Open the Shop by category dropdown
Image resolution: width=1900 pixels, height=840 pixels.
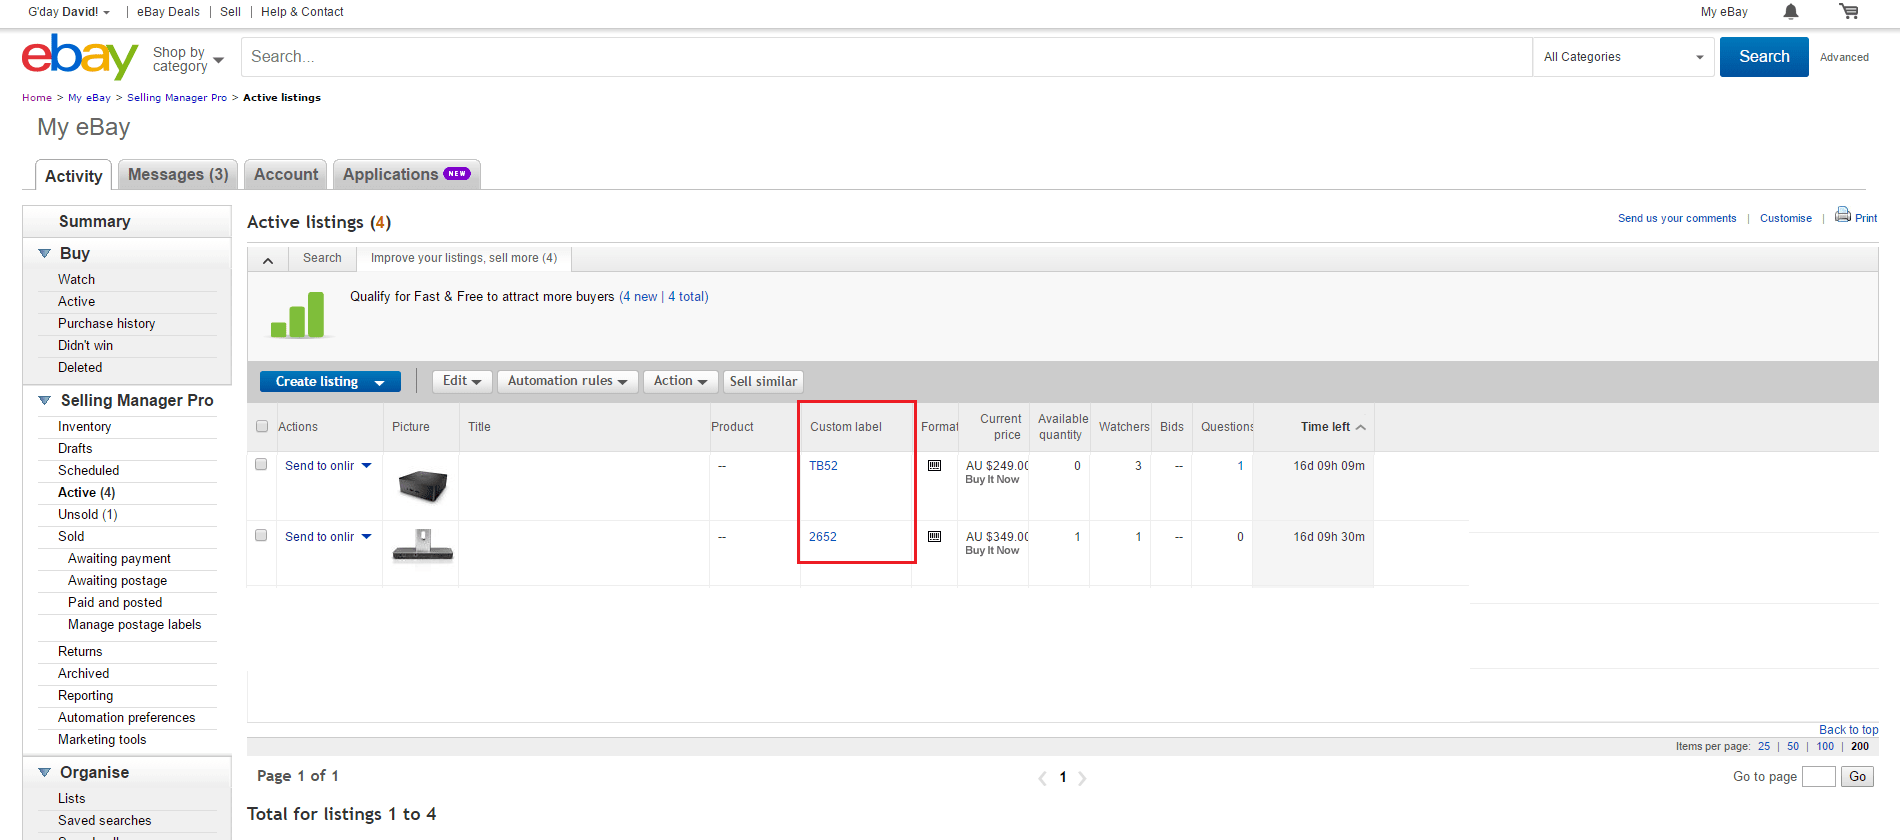pyautogui.click(x=188, y=59)
